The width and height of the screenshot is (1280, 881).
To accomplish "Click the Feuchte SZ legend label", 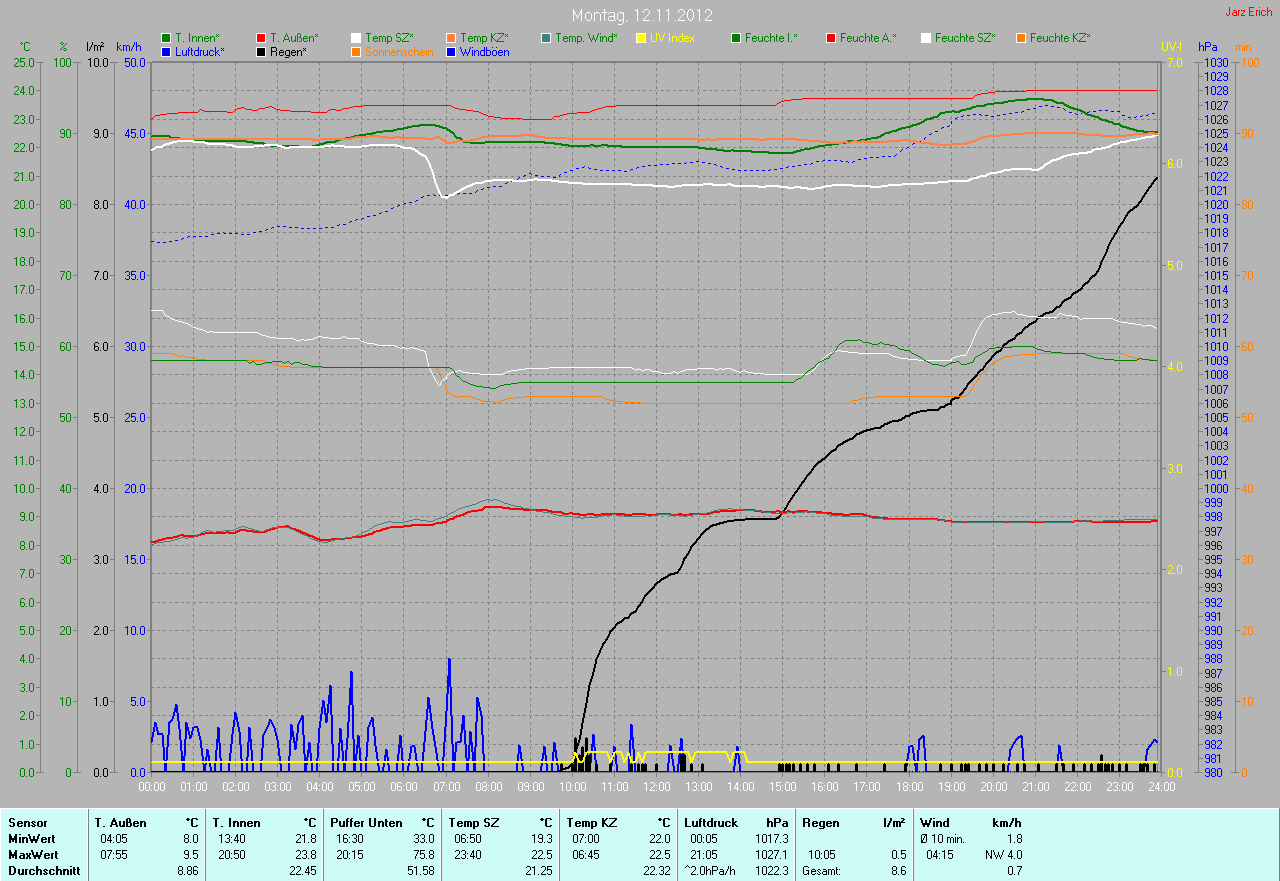I will (964, 38).
